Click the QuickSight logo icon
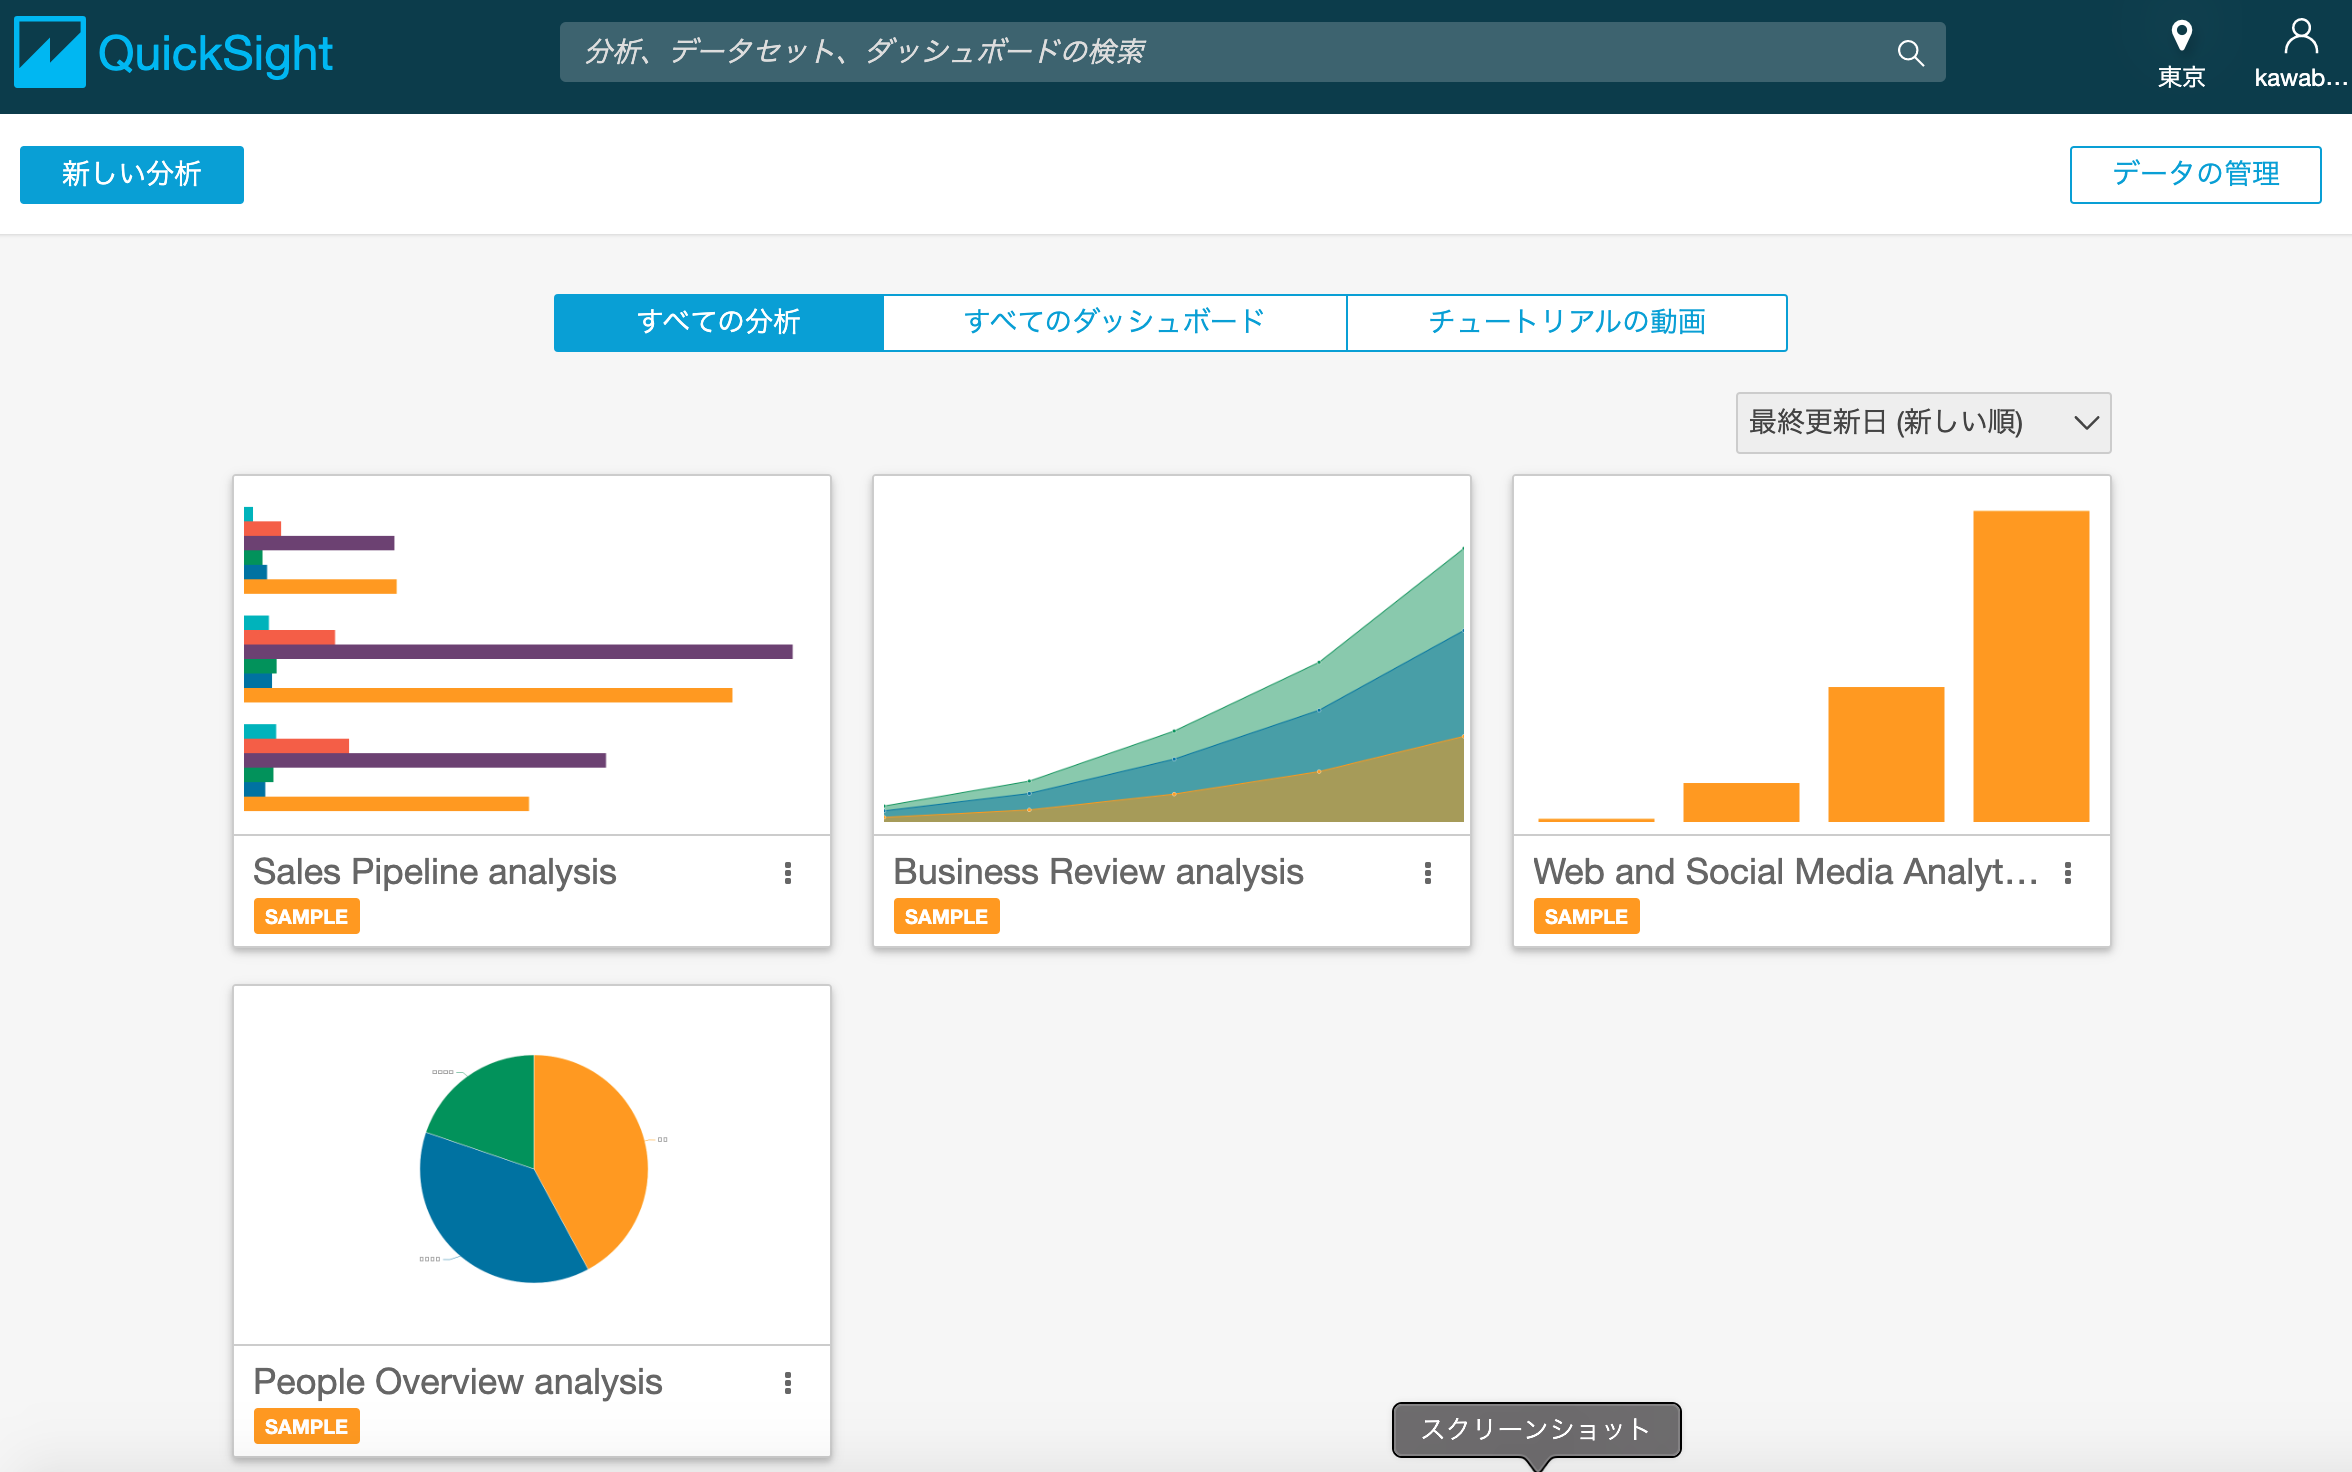The image size is (2352, 1472). pos(50,52)
